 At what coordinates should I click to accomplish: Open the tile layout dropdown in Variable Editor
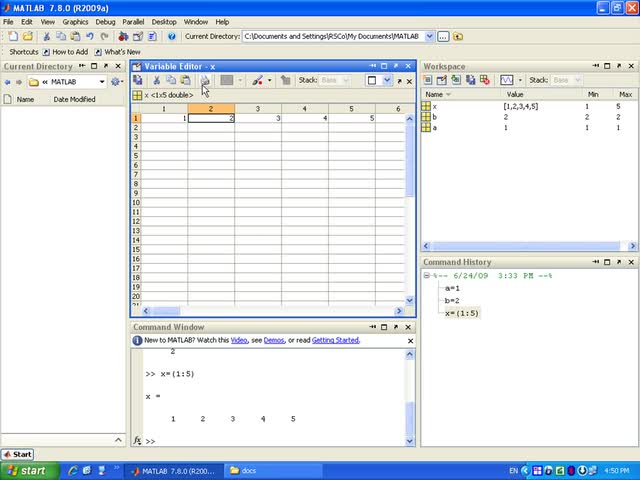tap(387, 80)
